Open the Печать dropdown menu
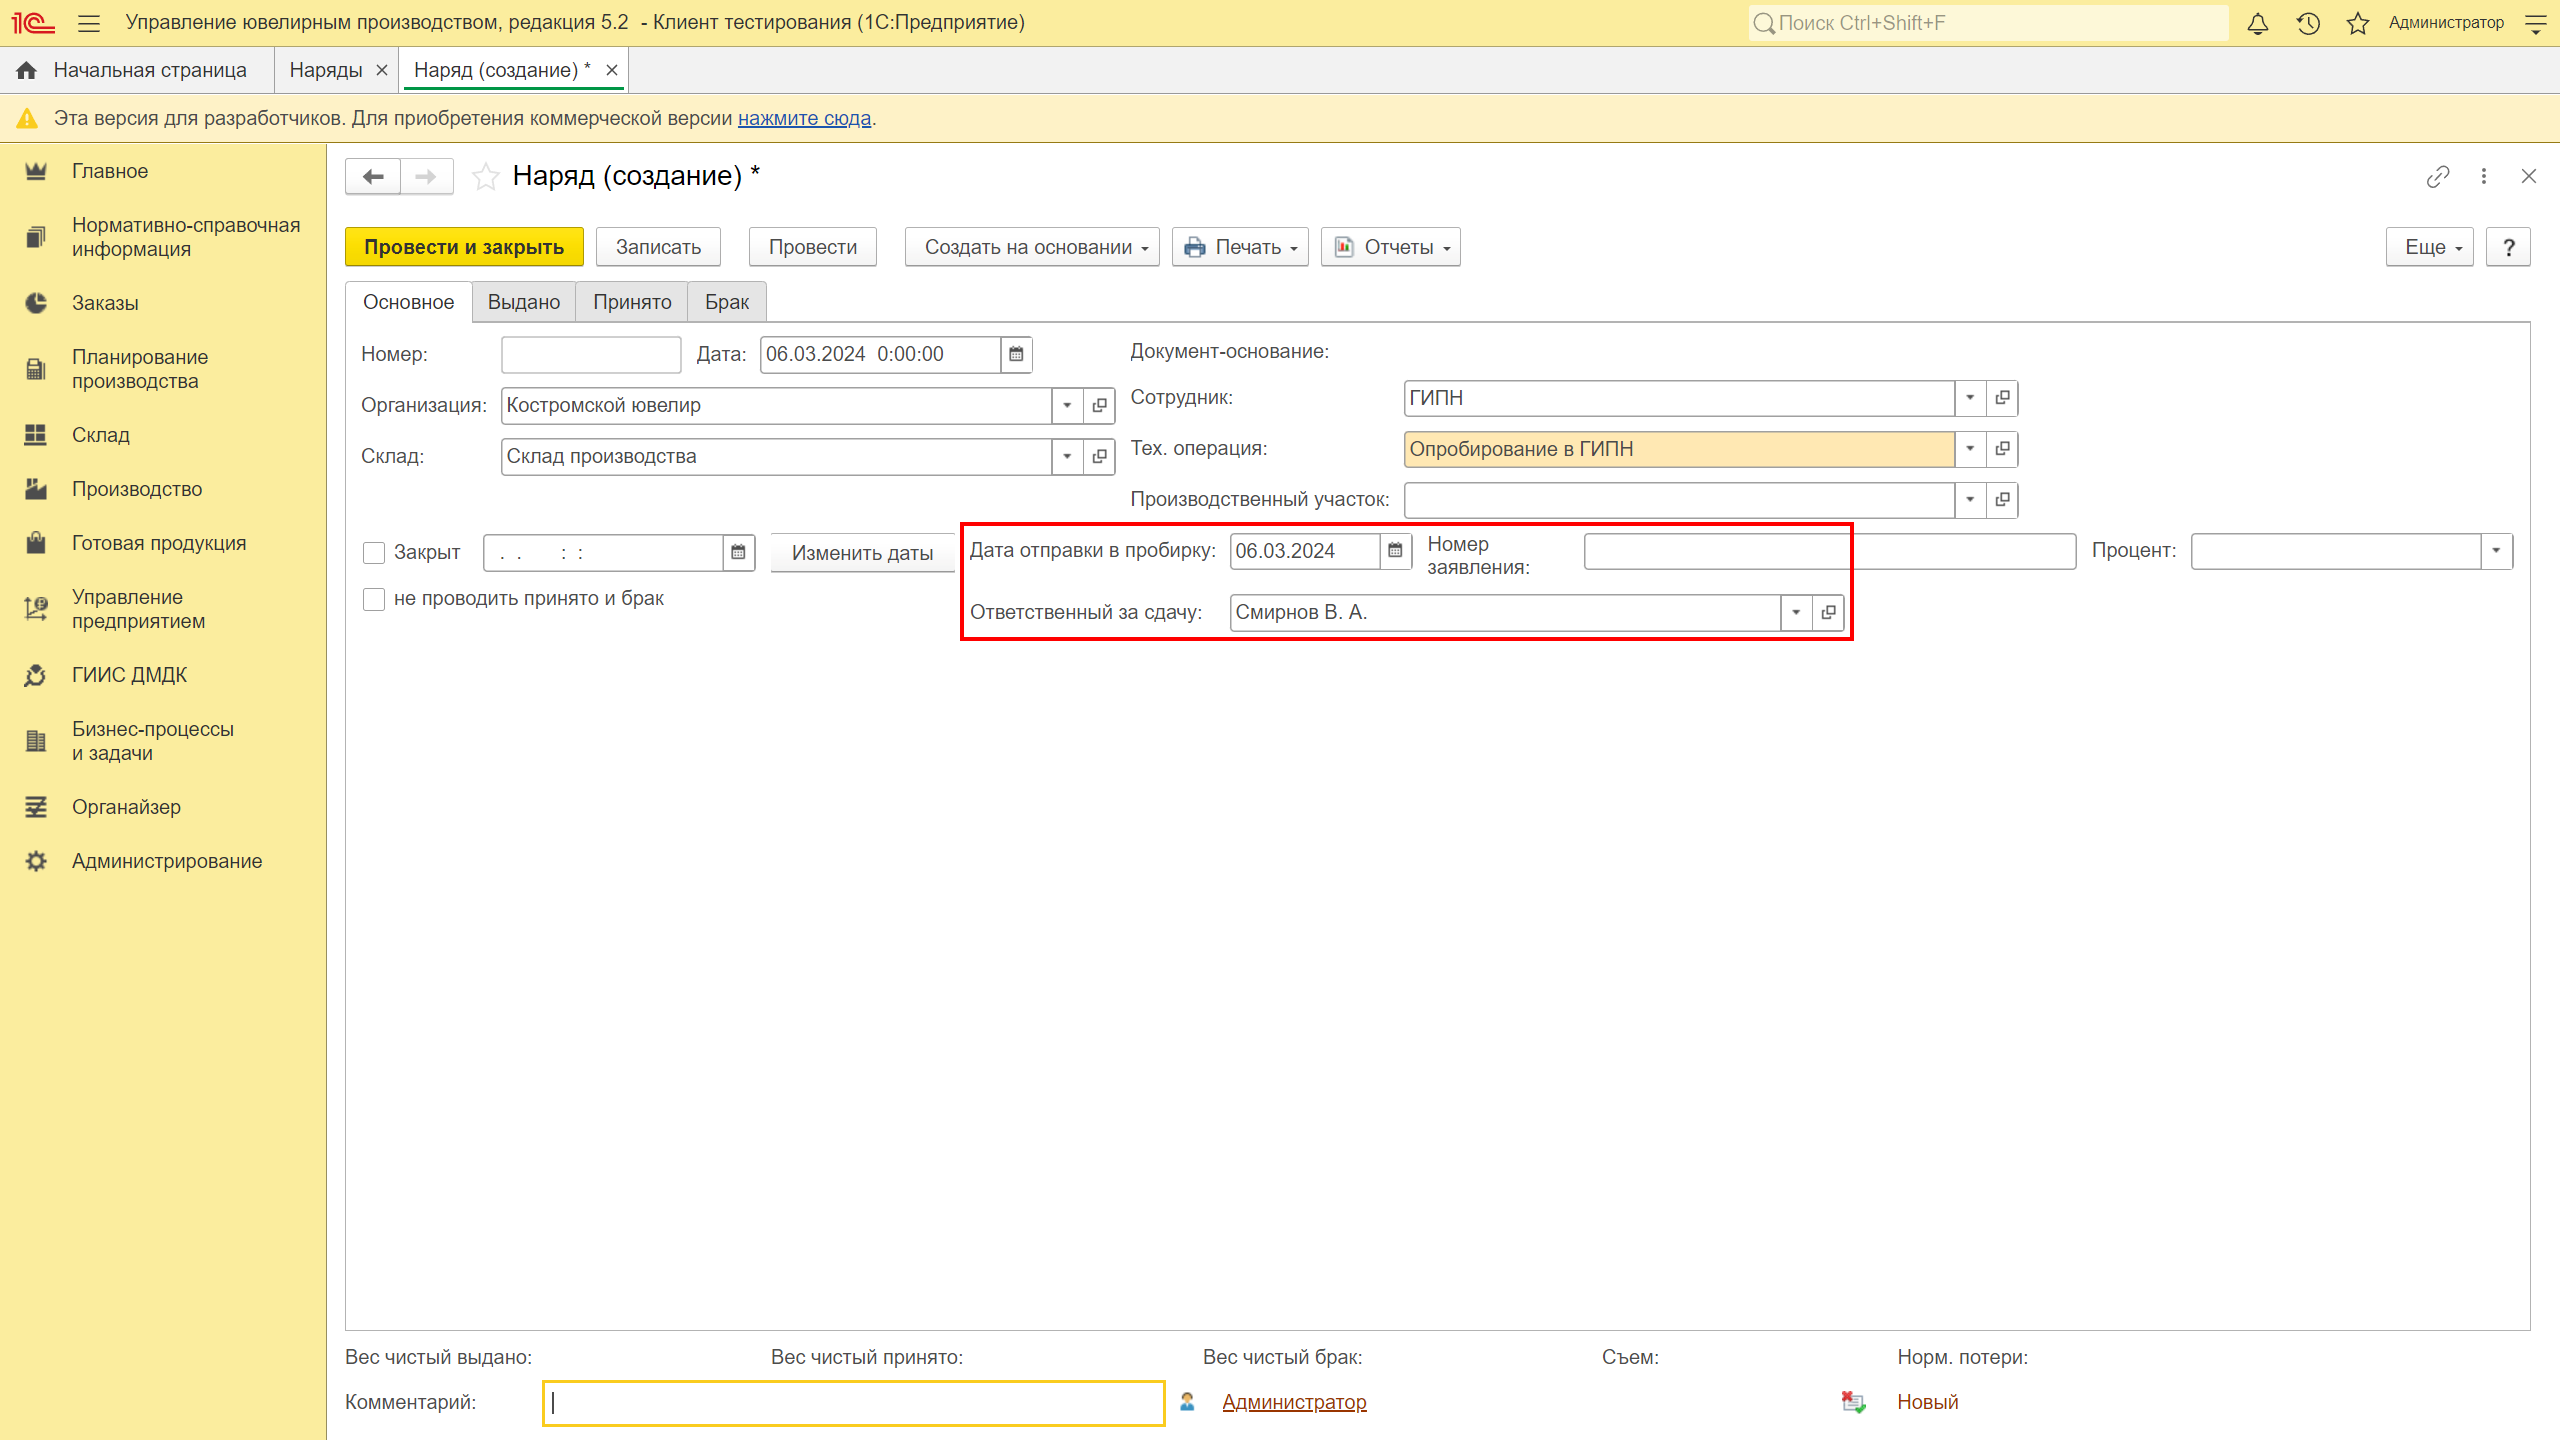2560x1440 pixels. coord(1240,247)
